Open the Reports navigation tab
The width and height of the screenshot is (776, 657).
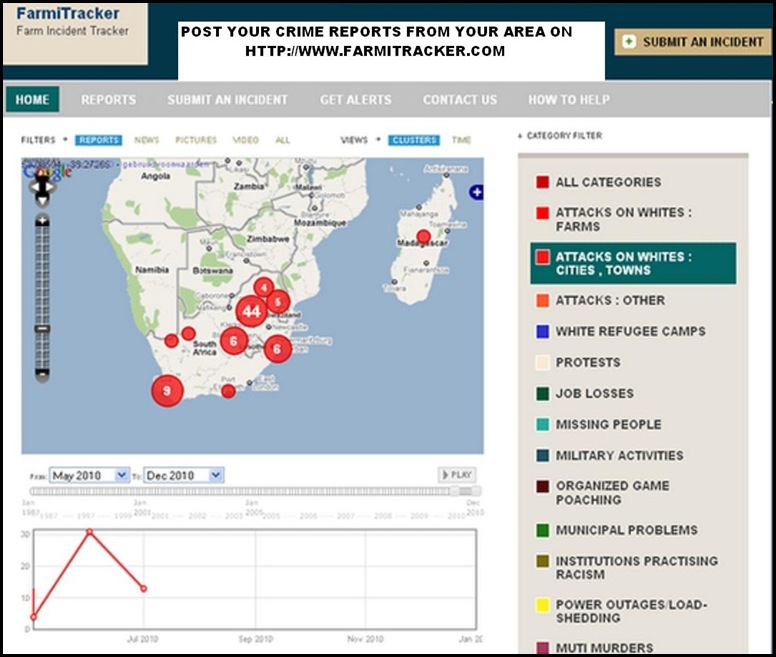pyautogui.click(x=108, y=99)
